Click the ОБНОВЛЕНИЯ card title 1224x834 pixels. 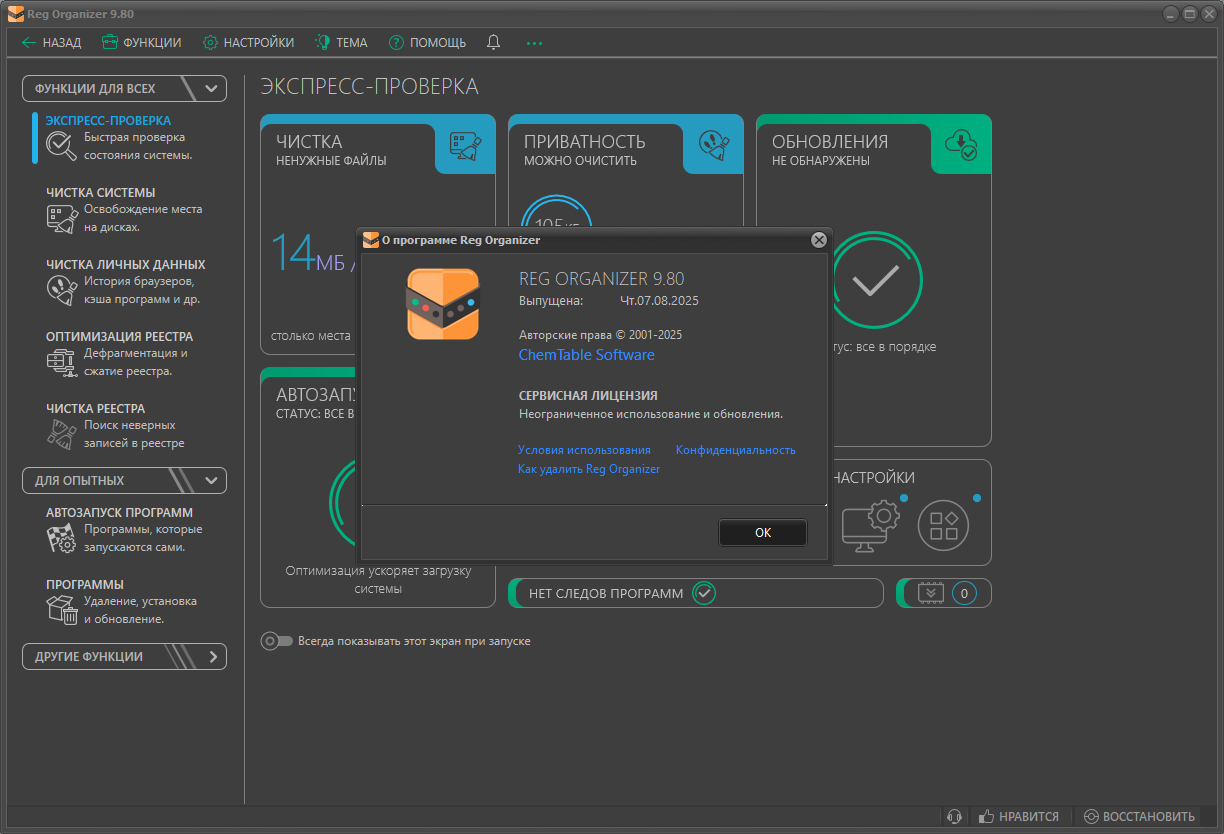[830, 142]
